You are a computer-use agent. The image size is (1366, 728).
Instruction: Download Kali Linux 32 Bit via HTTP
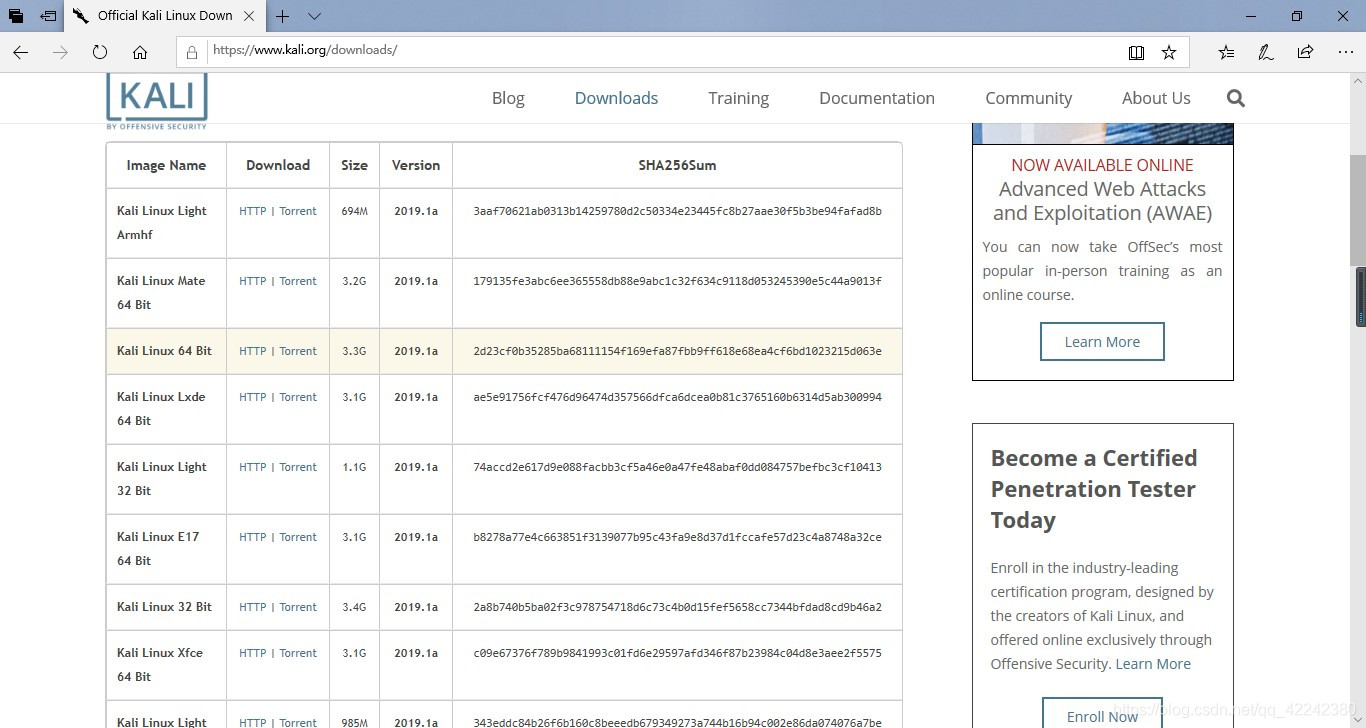coord(252,607)
